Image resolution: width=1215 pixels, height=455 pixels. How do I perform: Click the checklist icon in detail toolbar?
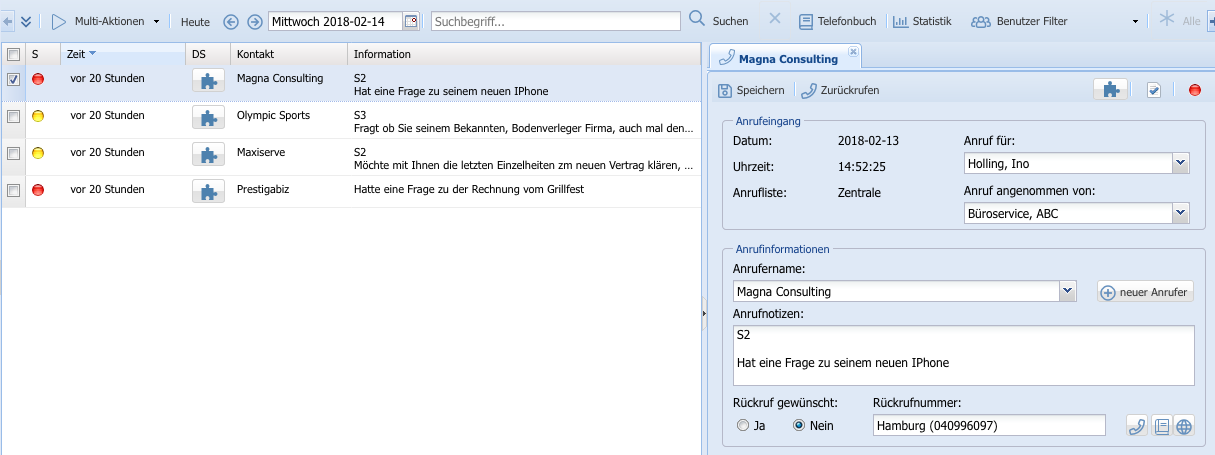point(1153,90)
